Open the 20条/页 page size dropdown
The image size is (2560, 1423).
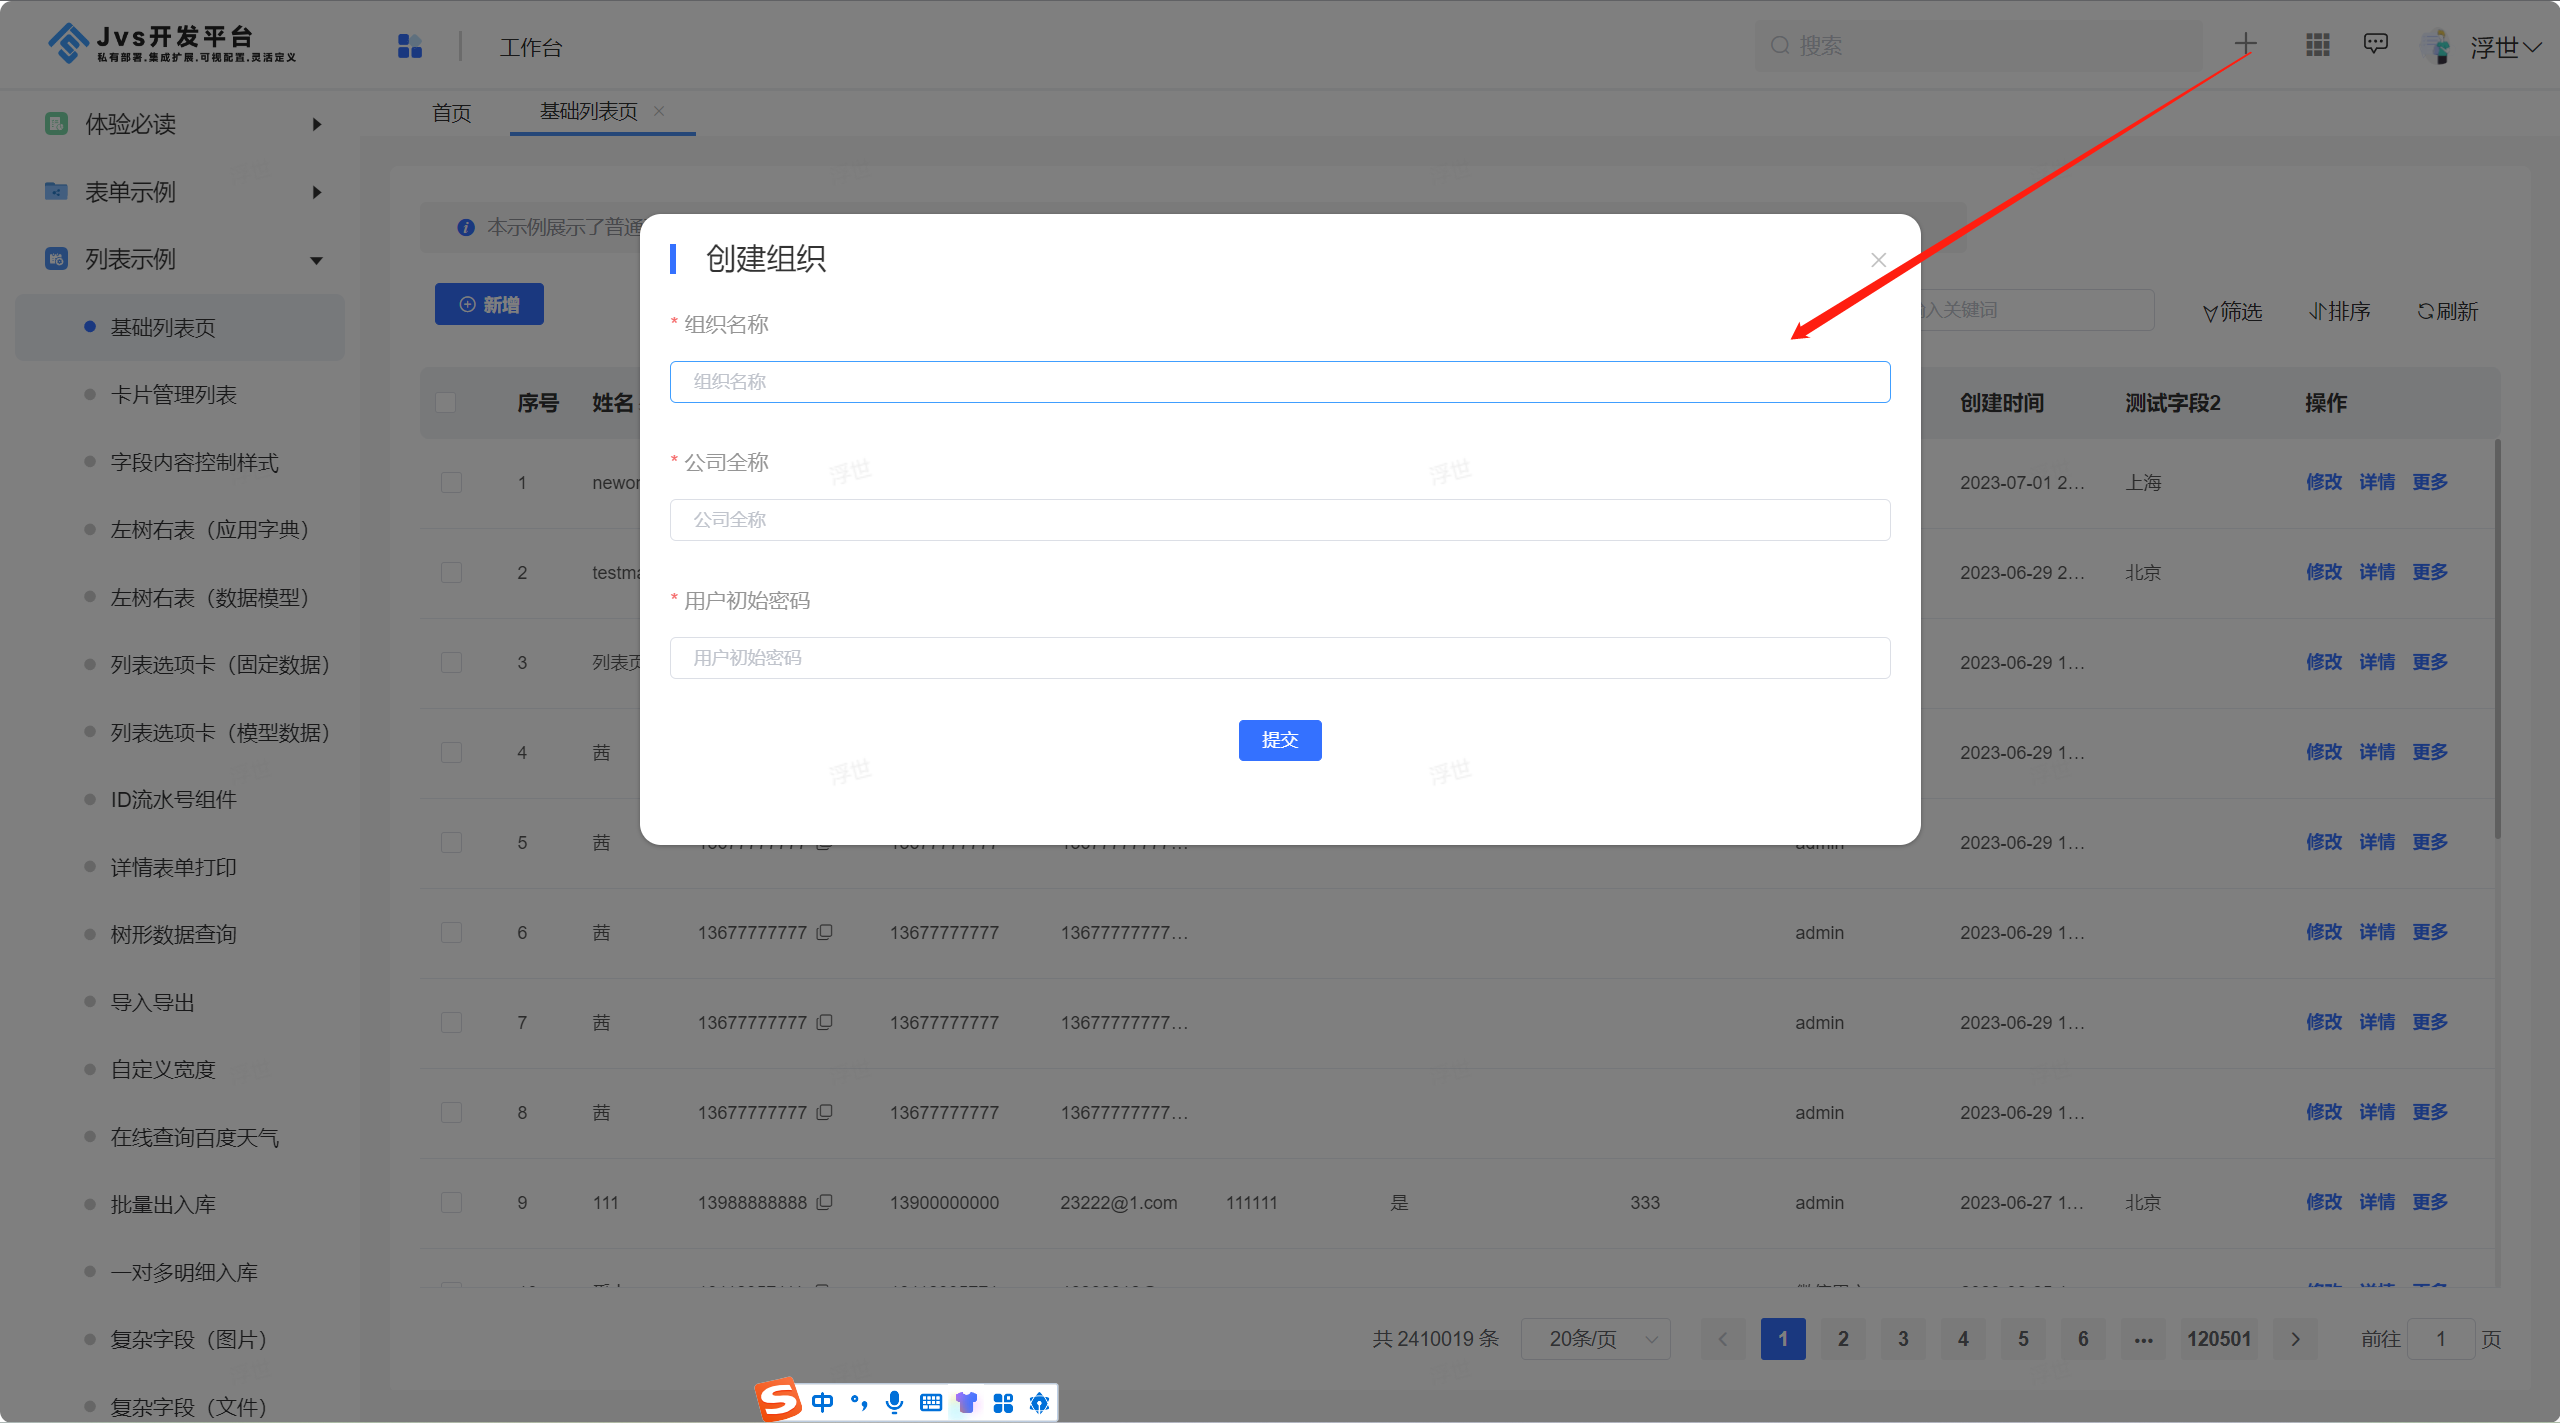(1595, 1338)
